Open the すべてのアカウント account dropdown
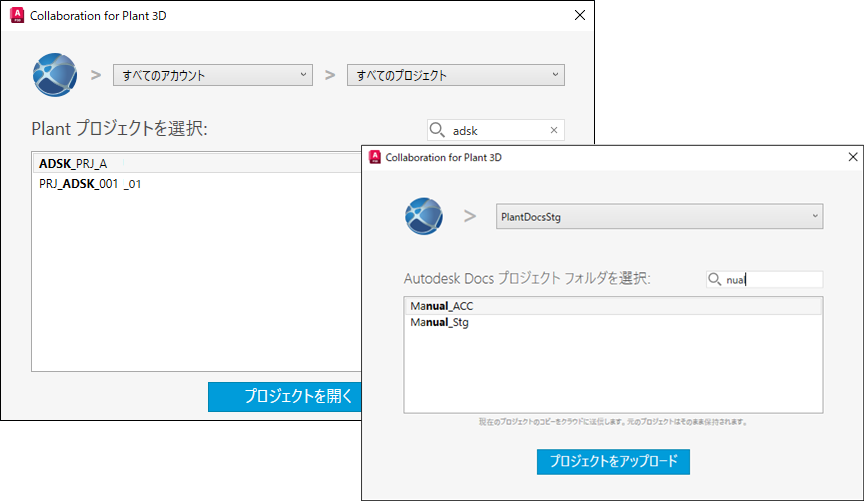Viewport: 864px width, 501px height. 213,75
